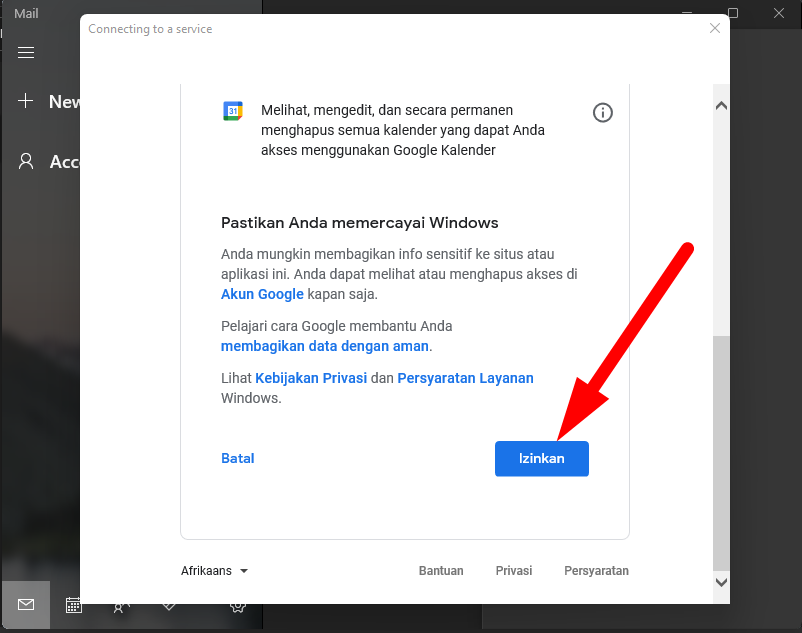Open the Kebijakan Privasi link
802x633 pixels.
point(311,378)
